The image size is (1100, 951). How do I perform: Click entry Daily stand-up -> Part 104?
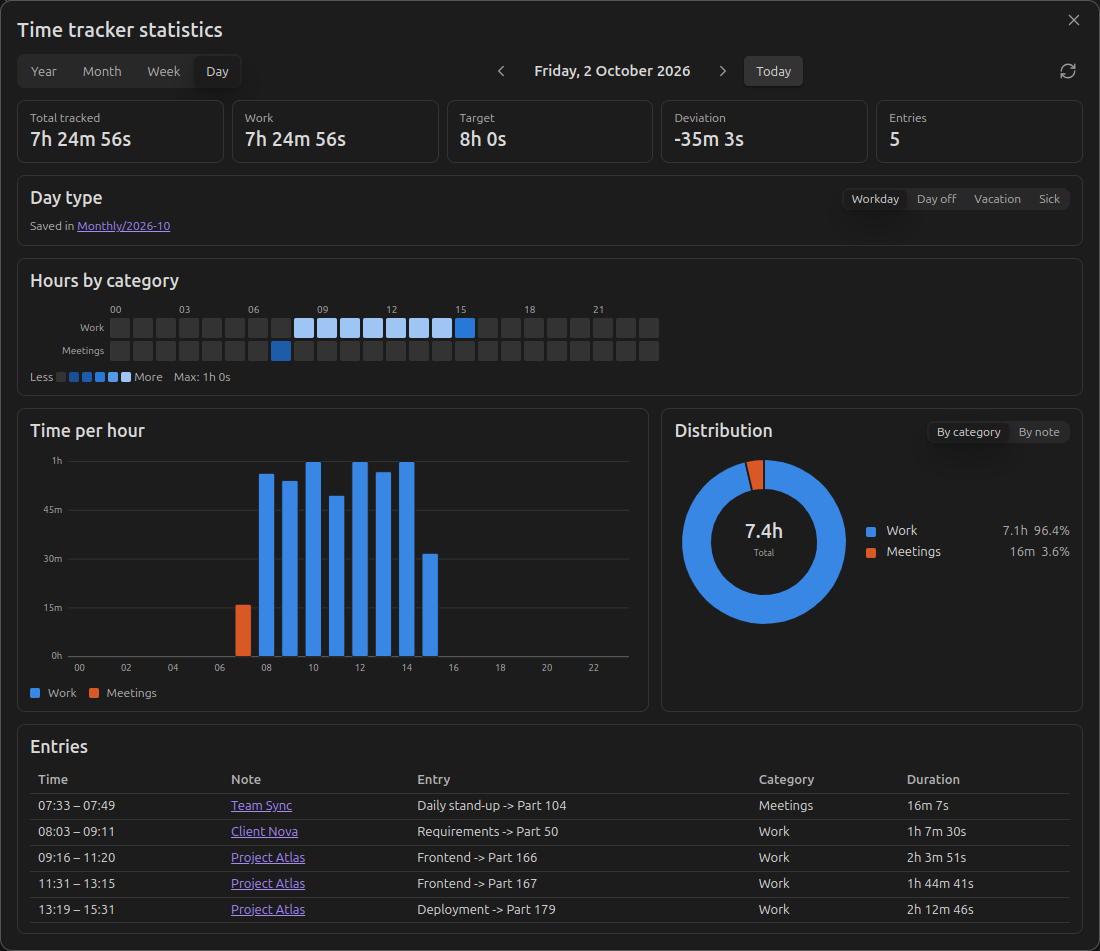click(x=492, y=806)
